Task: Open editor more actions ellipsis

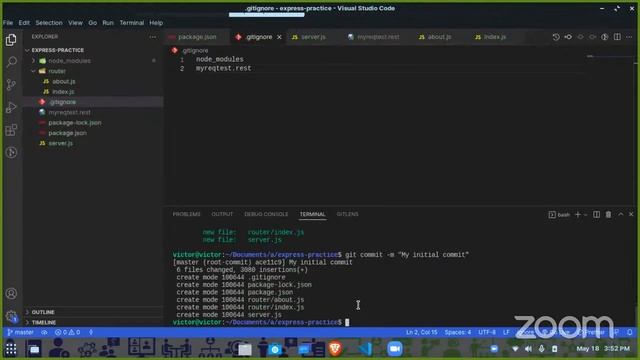Action: pos(629,37)
